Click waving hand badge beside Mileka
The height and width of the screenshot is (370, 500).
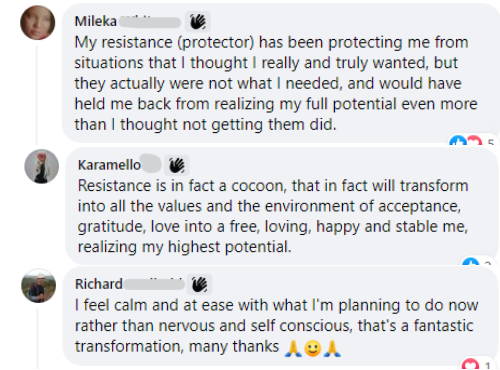(x=198, y=22)
